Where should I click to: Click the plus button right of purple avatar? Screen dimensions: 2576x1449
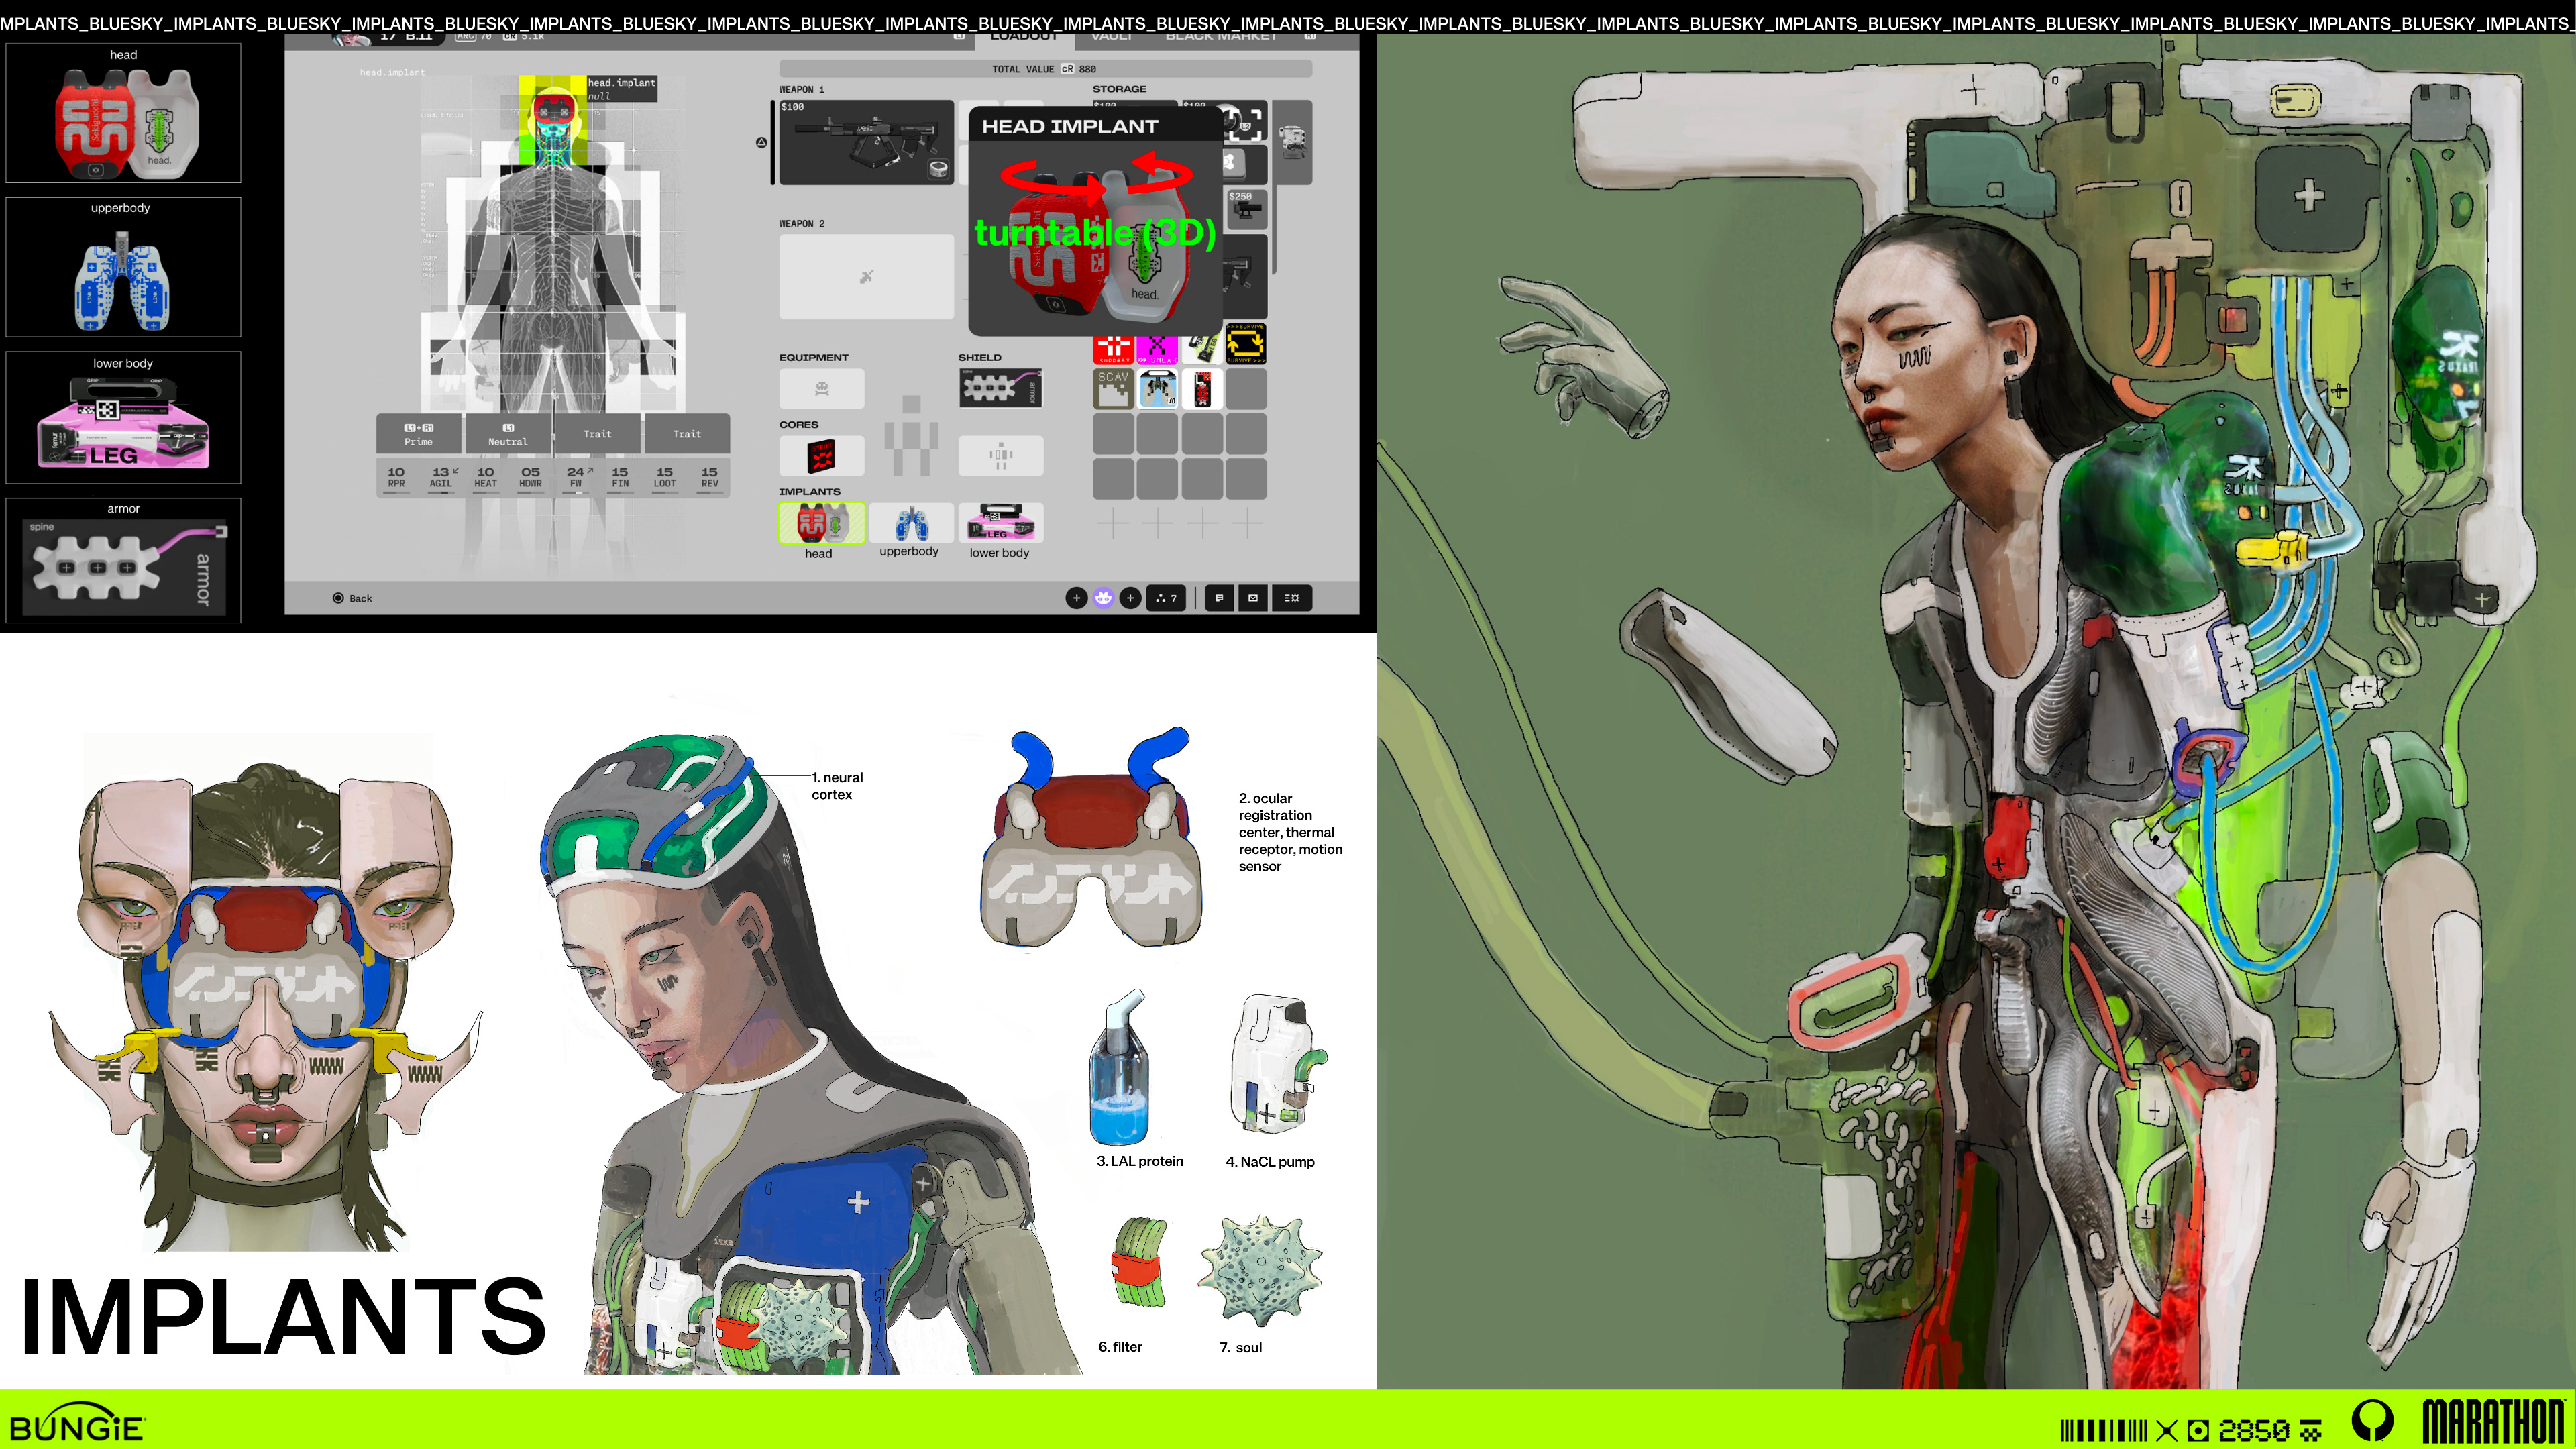click(x=1130, y=598)
